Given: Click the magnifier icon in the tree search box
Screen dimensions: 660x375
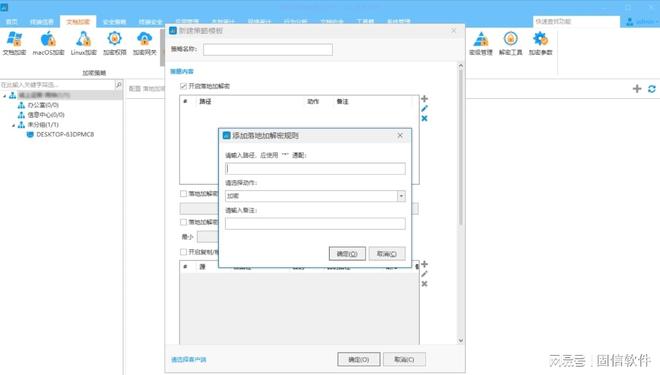Looking at the screenshot, I should click(119, 85).
